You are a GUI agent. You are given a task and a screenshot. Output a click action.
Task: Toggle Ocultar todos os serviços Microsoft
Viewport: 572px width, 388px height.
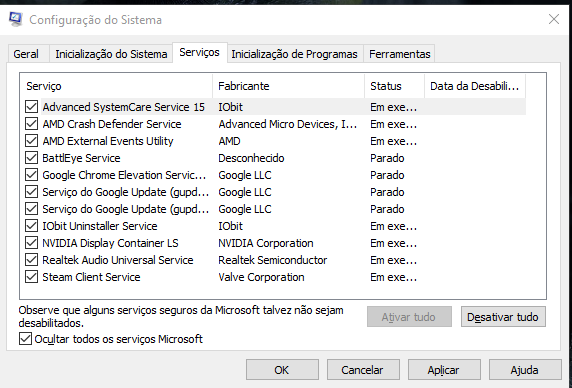click(25, 339)
